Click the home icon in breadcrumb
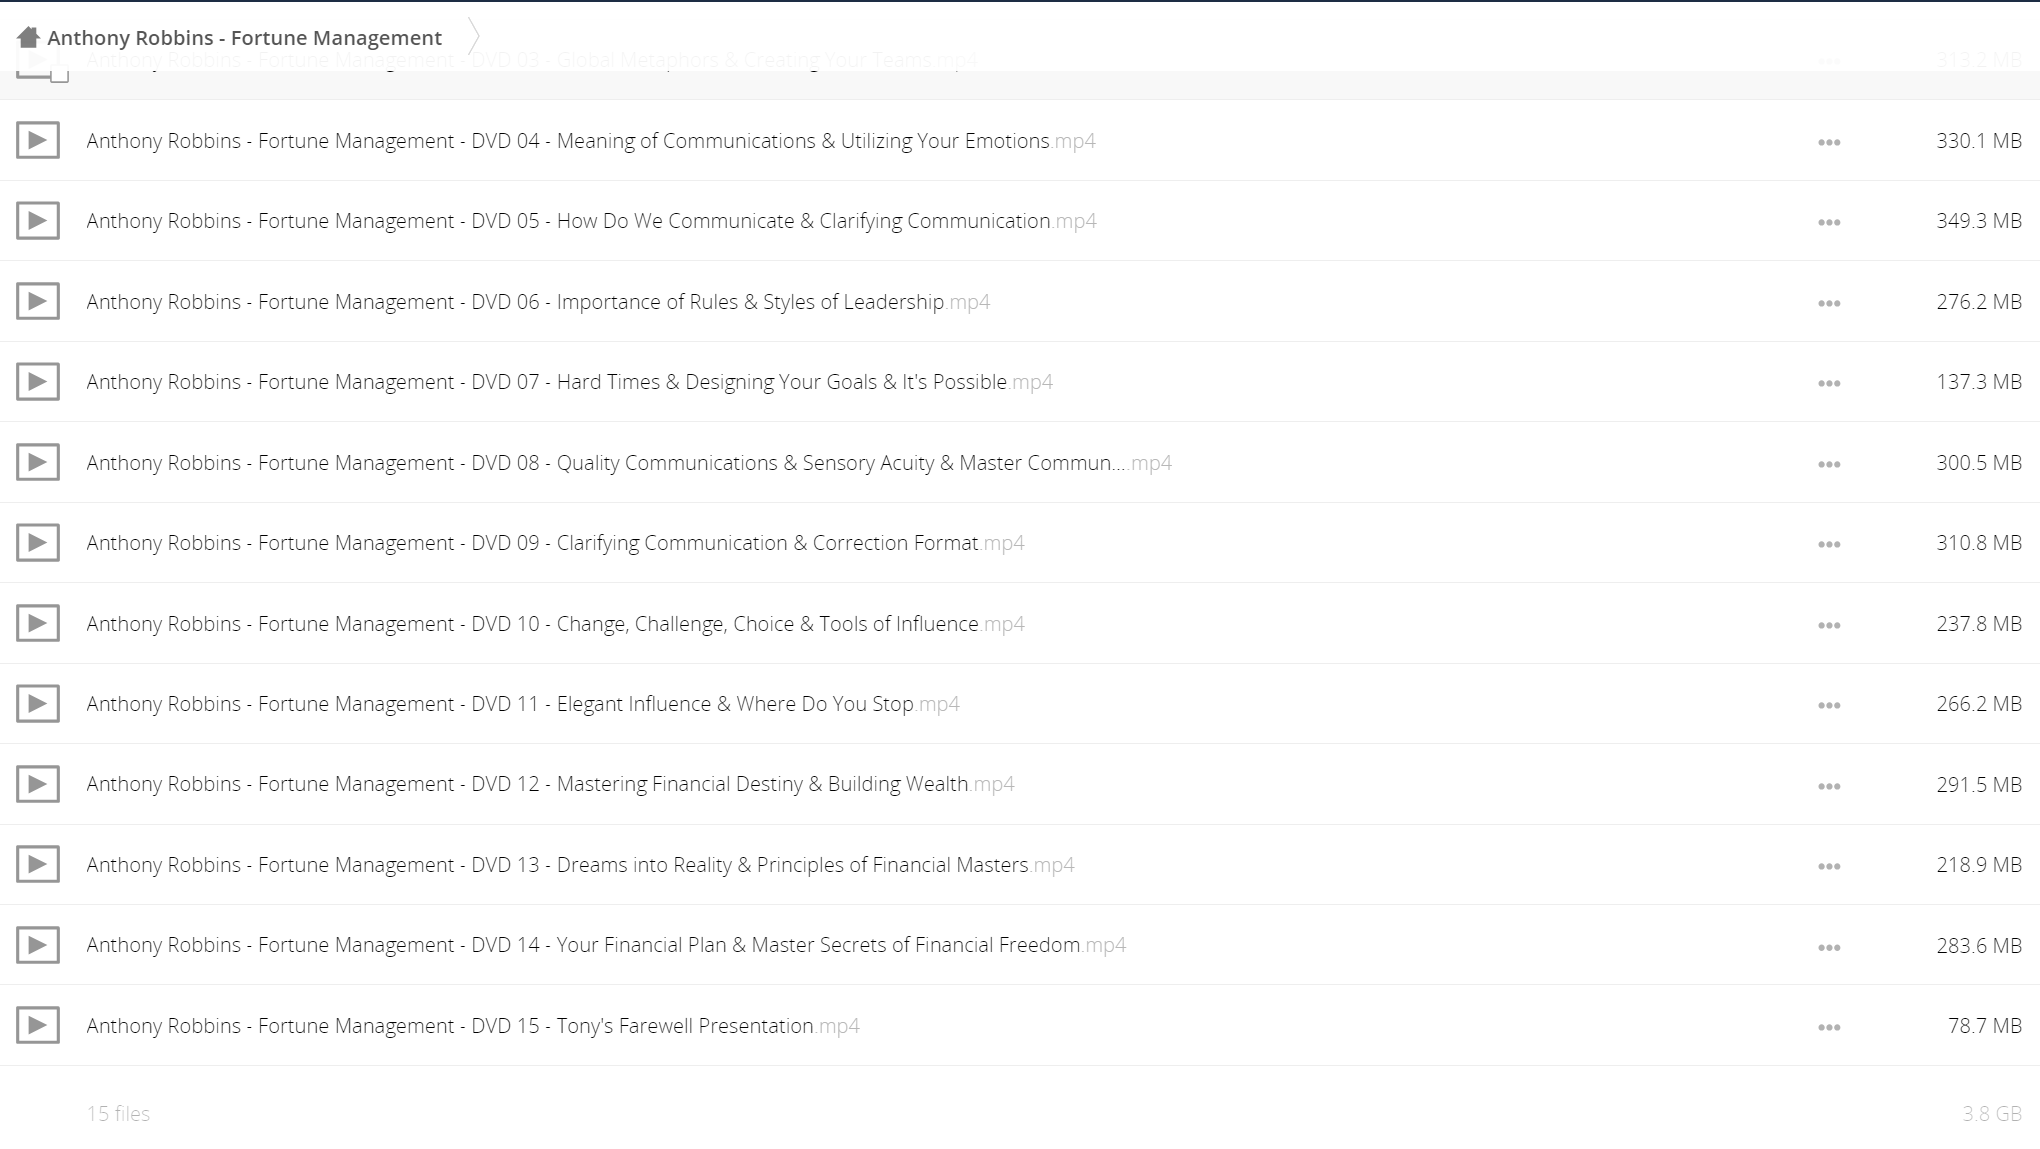This screenshot has width=2040, height=1149. pyautogui.click(x=28, y=37)
